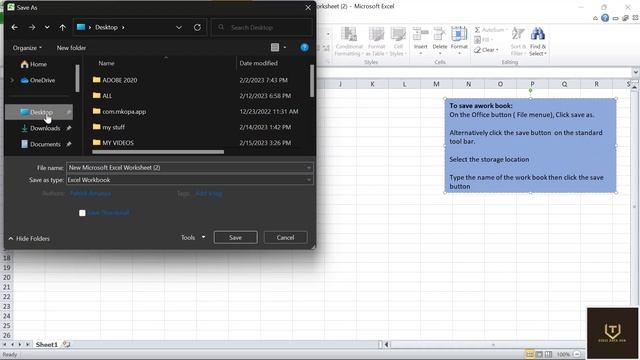The height and width of the screenshot is (360, 640).
Task: Open the Organize menu
Action: pos(27,48)
